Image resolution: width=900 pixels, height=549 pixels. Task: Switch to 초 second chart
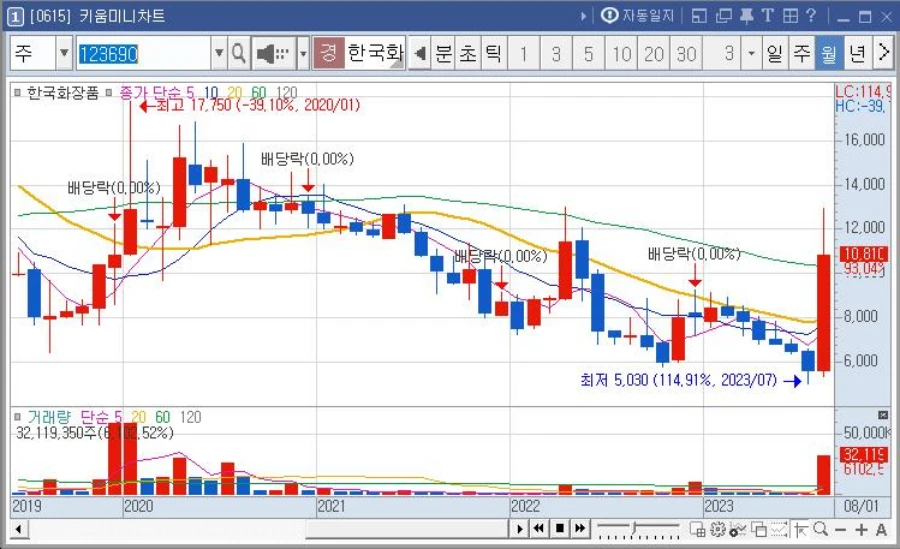pyautogui.click(x=468, y=54)
